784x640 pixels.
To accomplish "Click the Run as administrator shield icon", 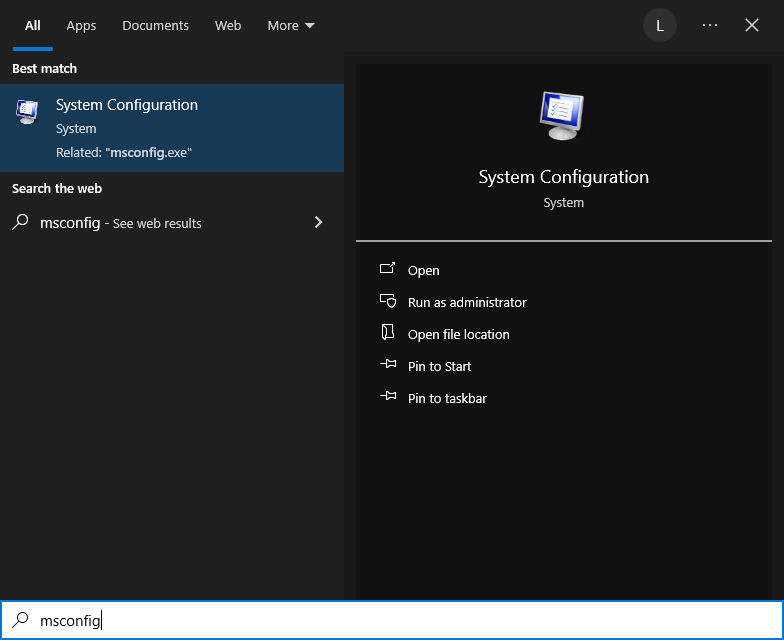I will (388, 300).
